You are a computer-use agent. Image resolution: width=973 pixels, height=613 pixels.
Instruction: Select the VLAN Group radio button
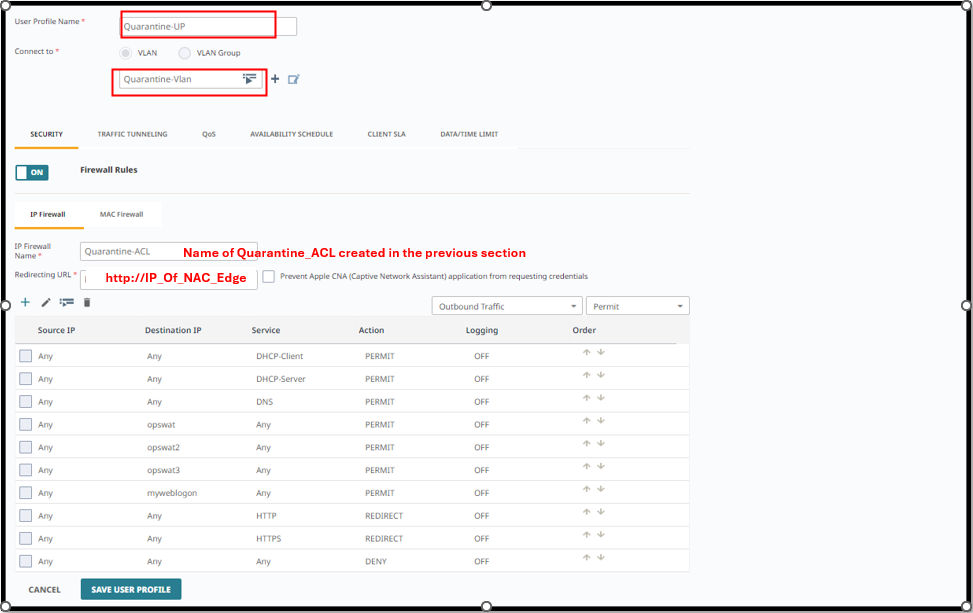point(184,53)
